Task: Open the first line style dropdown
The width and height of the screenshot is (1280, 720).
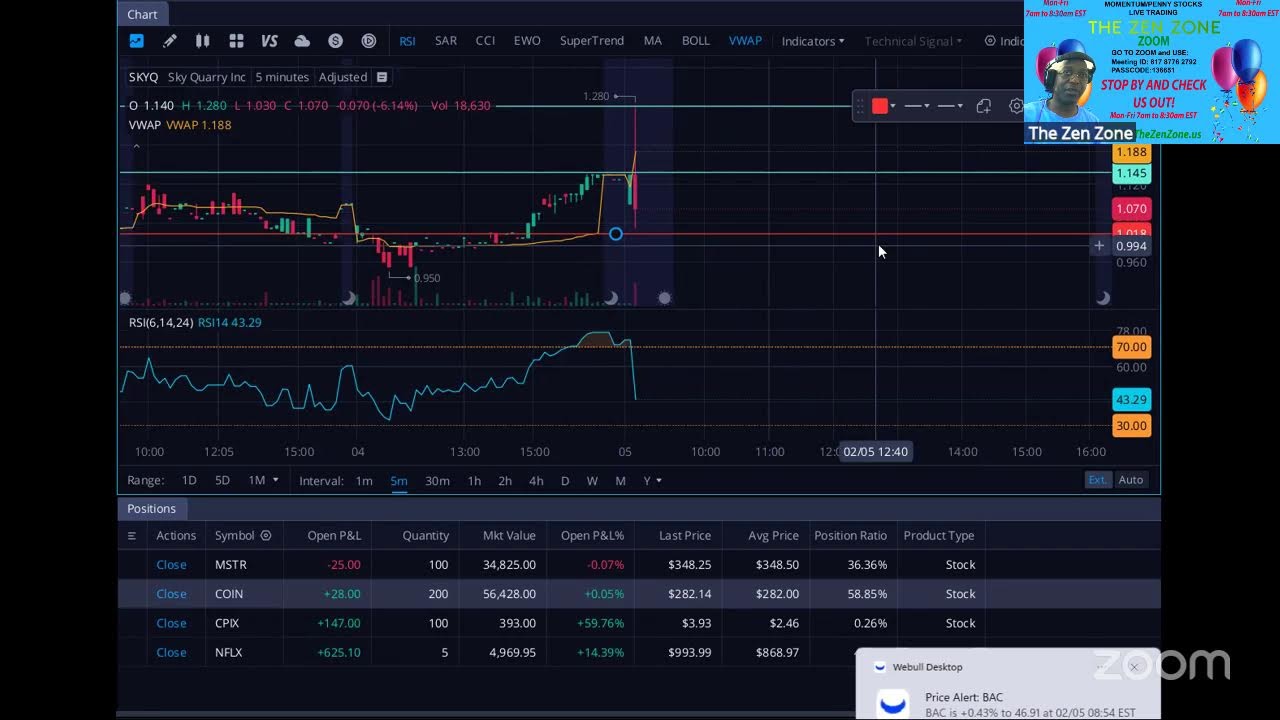Action: [917, 106]
